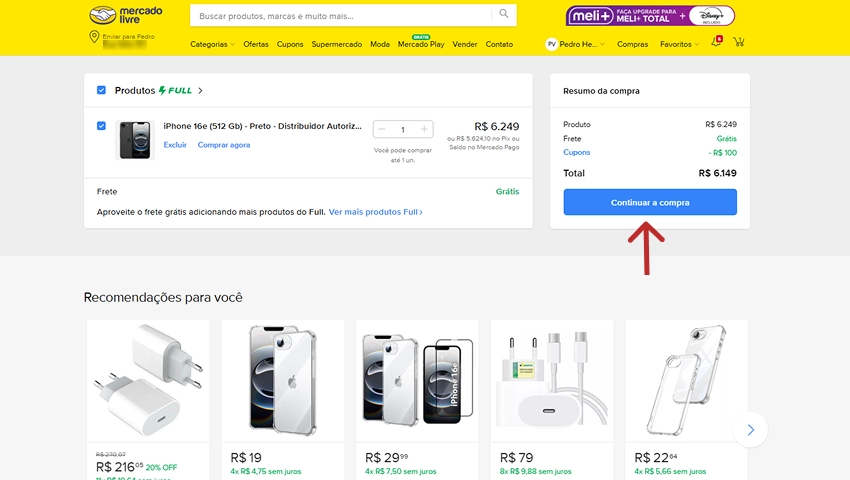Viewport: 850px width, 480px height.
Task: Open the Cupons menu item
Action: click(x=290, y=44)
